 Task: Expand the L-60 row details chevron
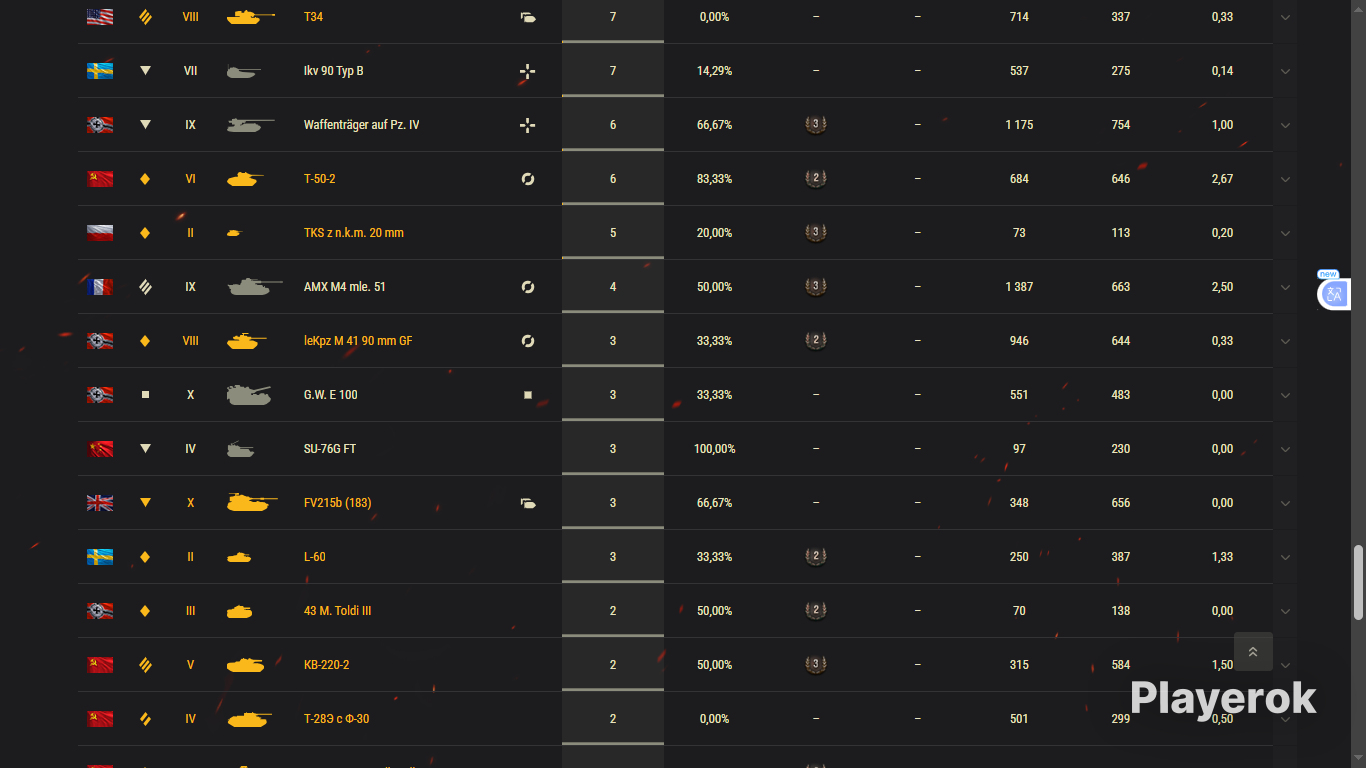pos(1285,557)
